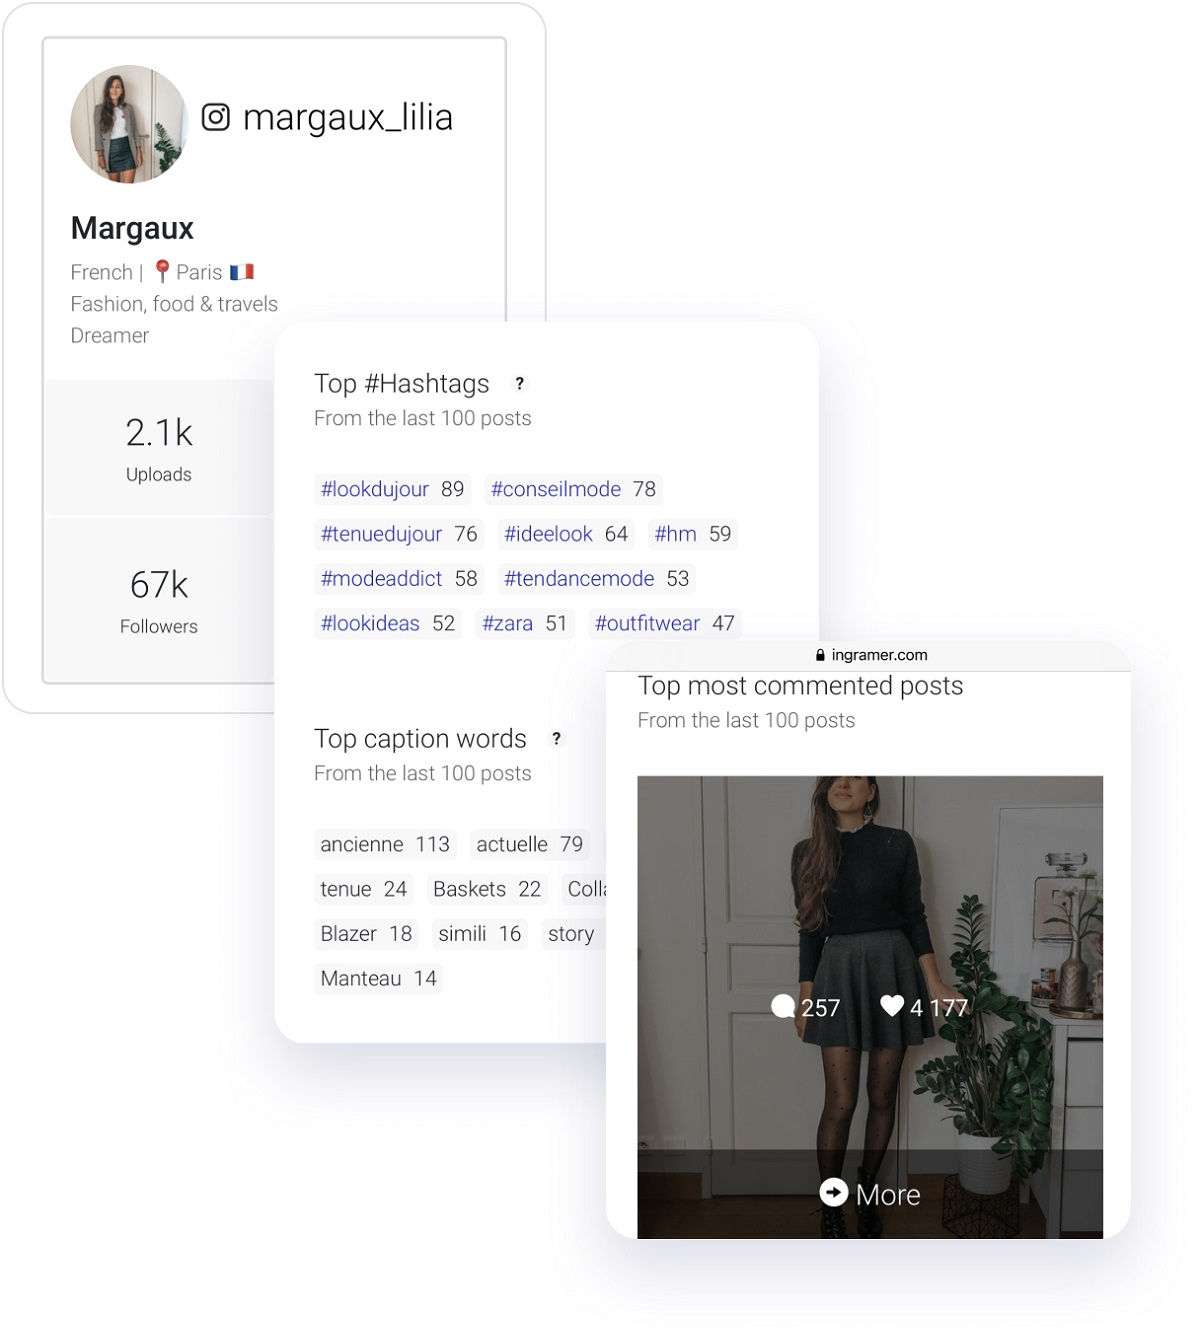Click the bio line "Dreamer"
1200x1333 pixels.
coord(110,336)
